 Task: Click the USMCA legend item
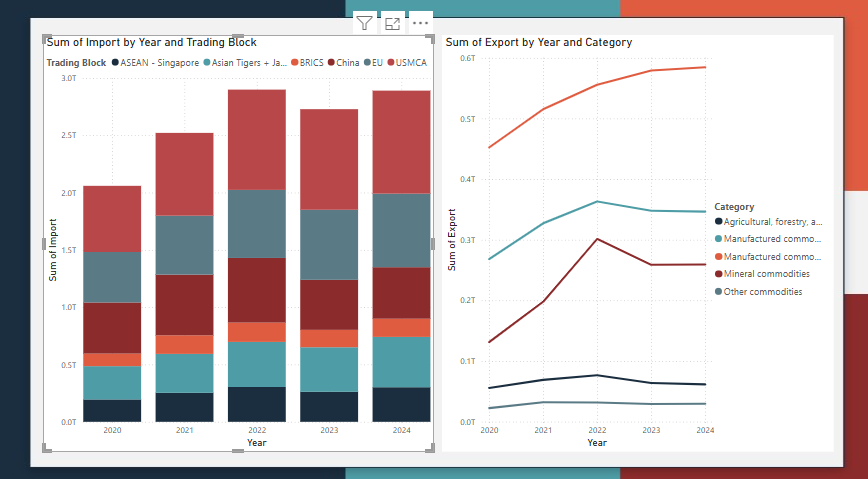pyautogui.click(x=406, y=63)
